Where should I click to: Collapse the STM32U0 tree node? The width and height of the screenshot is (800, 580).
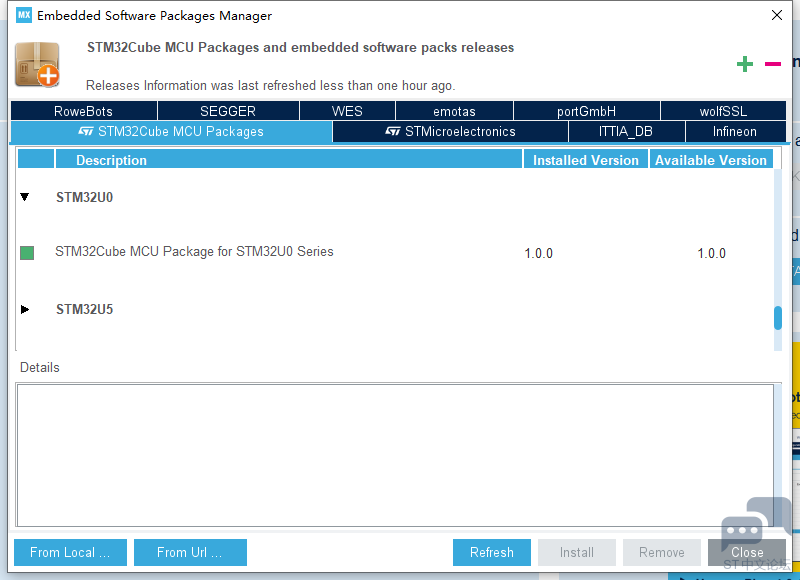pyautogui.click(x=24, y=197)
